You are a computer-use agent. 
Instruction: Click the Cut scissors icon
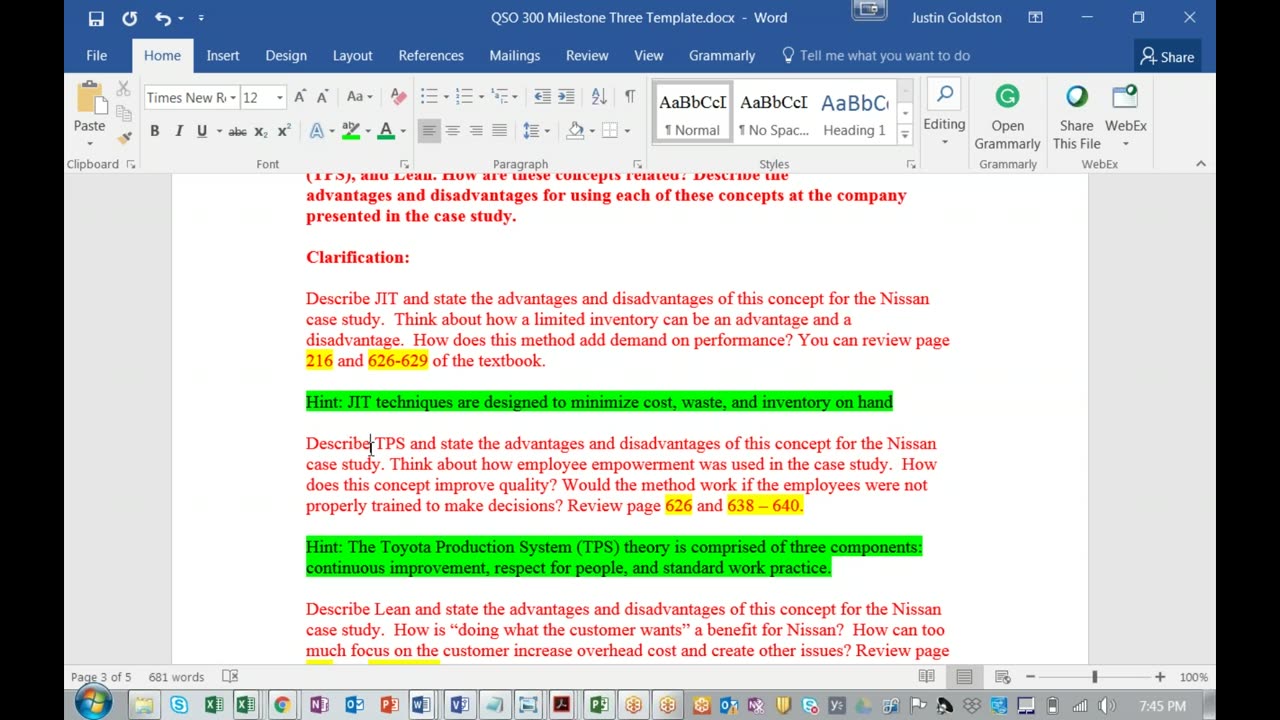[123, 89]
